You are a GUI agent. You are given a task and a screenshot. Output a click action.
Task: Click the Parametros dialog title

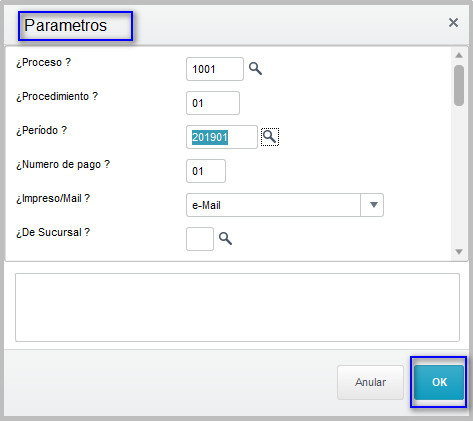66,25
